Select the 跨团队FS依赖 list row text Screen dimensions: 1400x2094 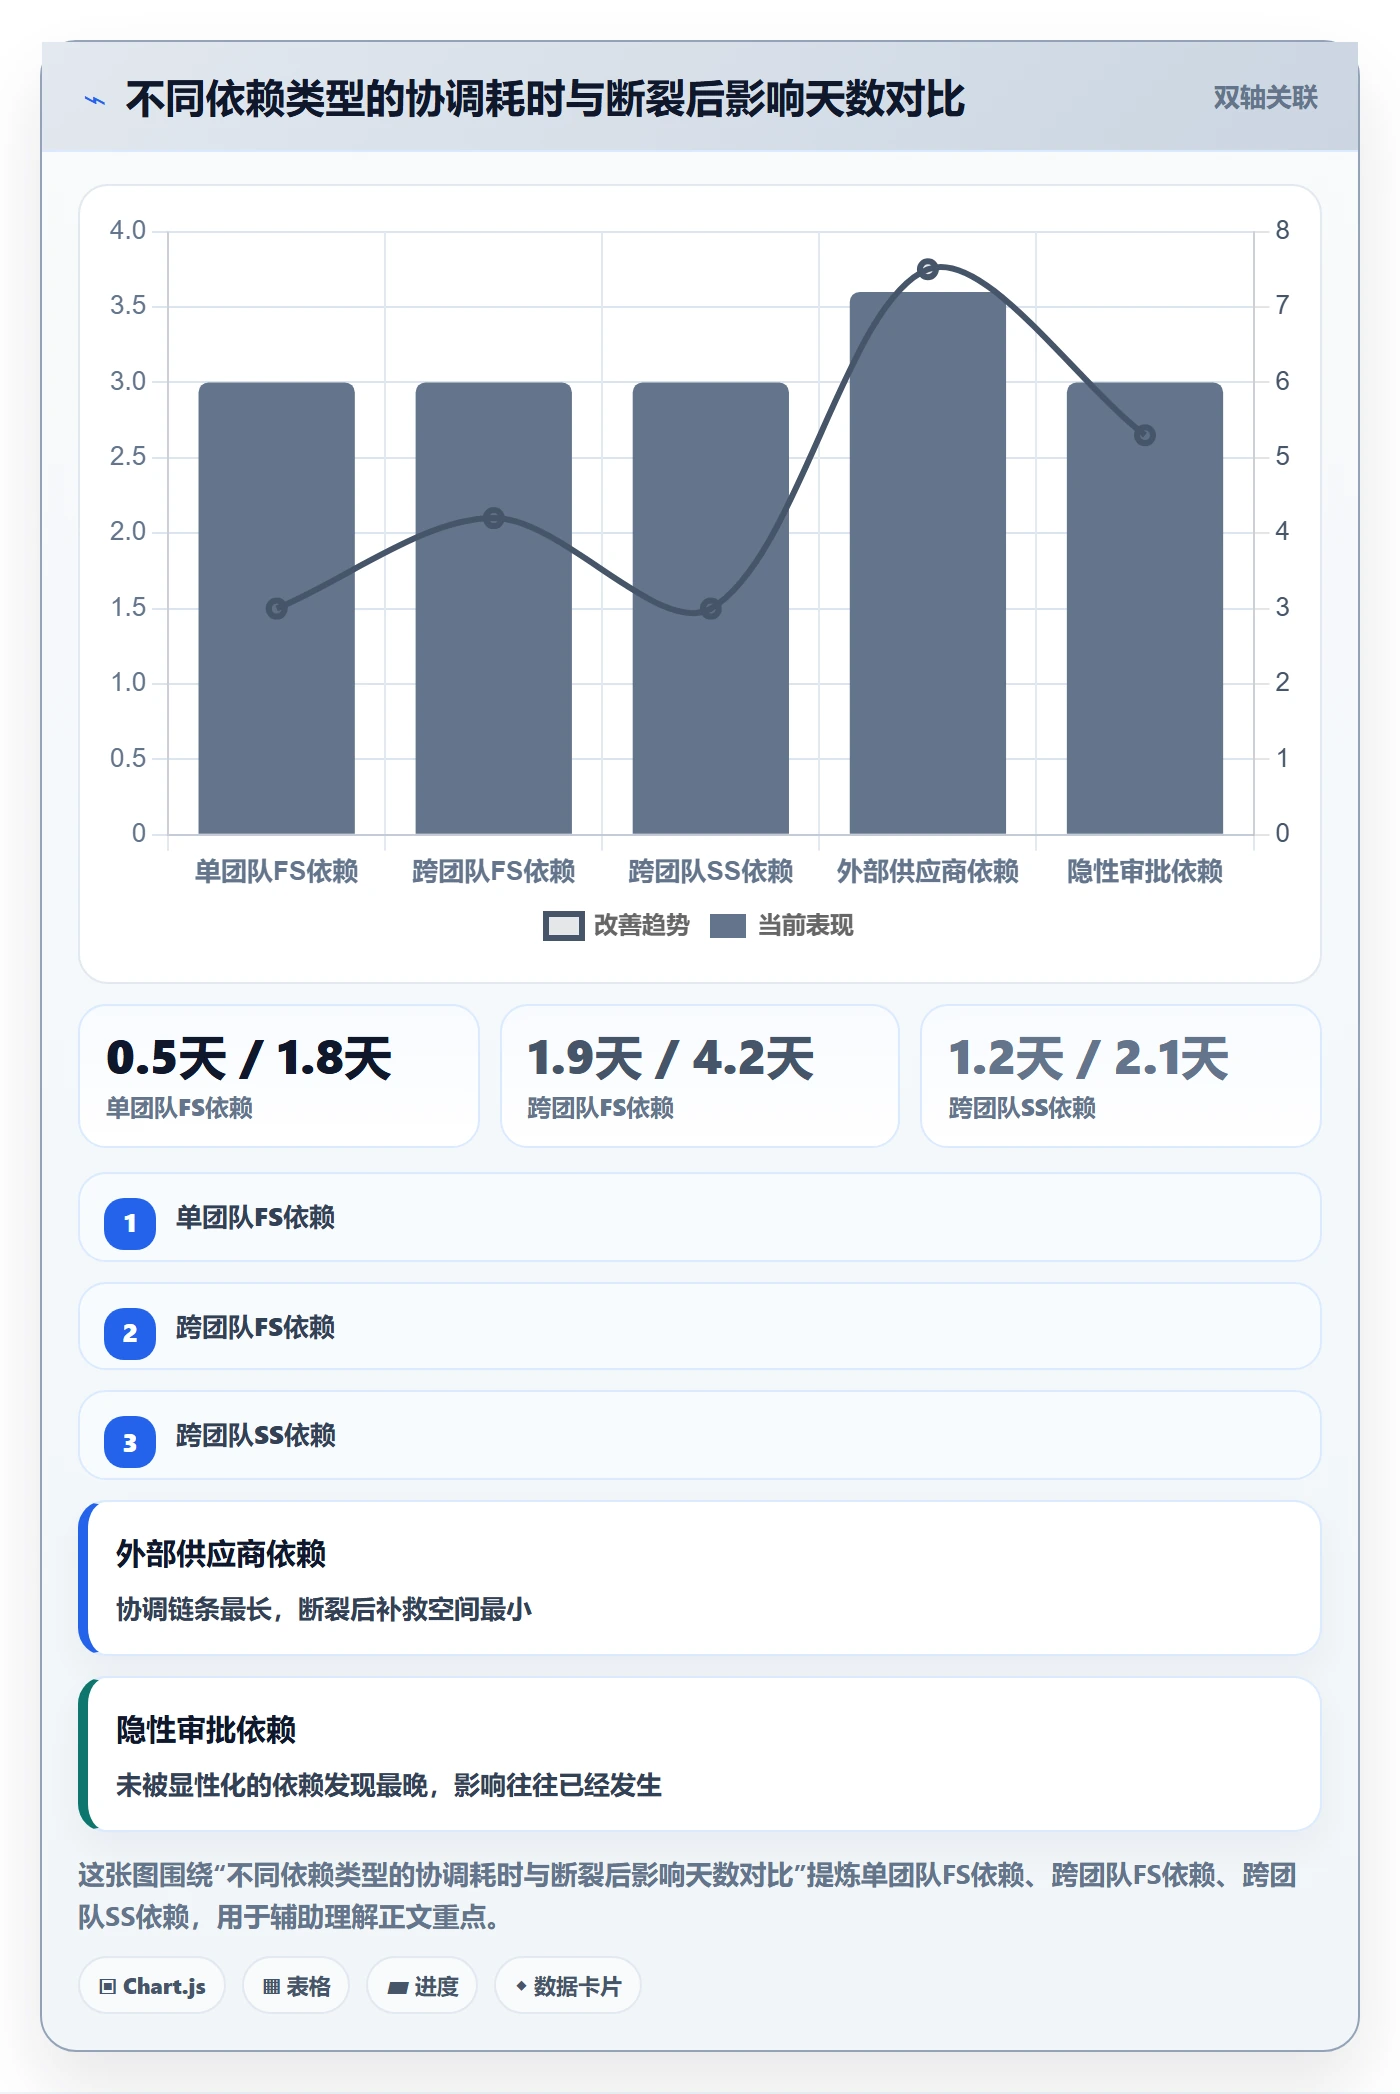tap(256, 1328)
